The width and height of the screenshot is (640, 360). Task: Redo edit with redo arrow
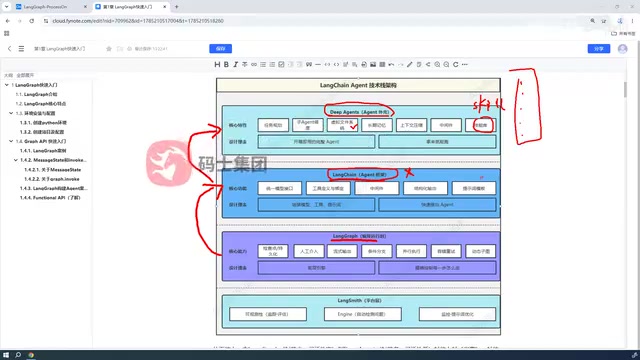tap(400, 64)
